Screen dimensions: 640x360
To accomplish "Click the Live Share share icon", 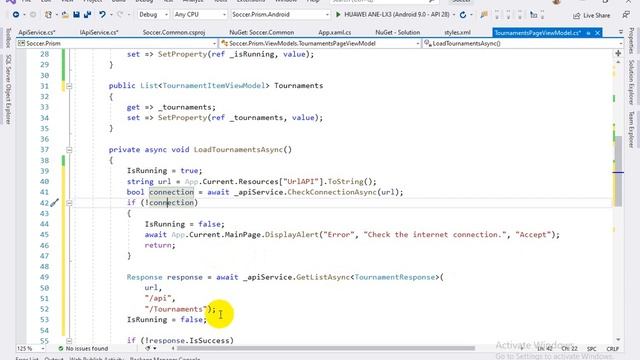I will tap(576, 16).
